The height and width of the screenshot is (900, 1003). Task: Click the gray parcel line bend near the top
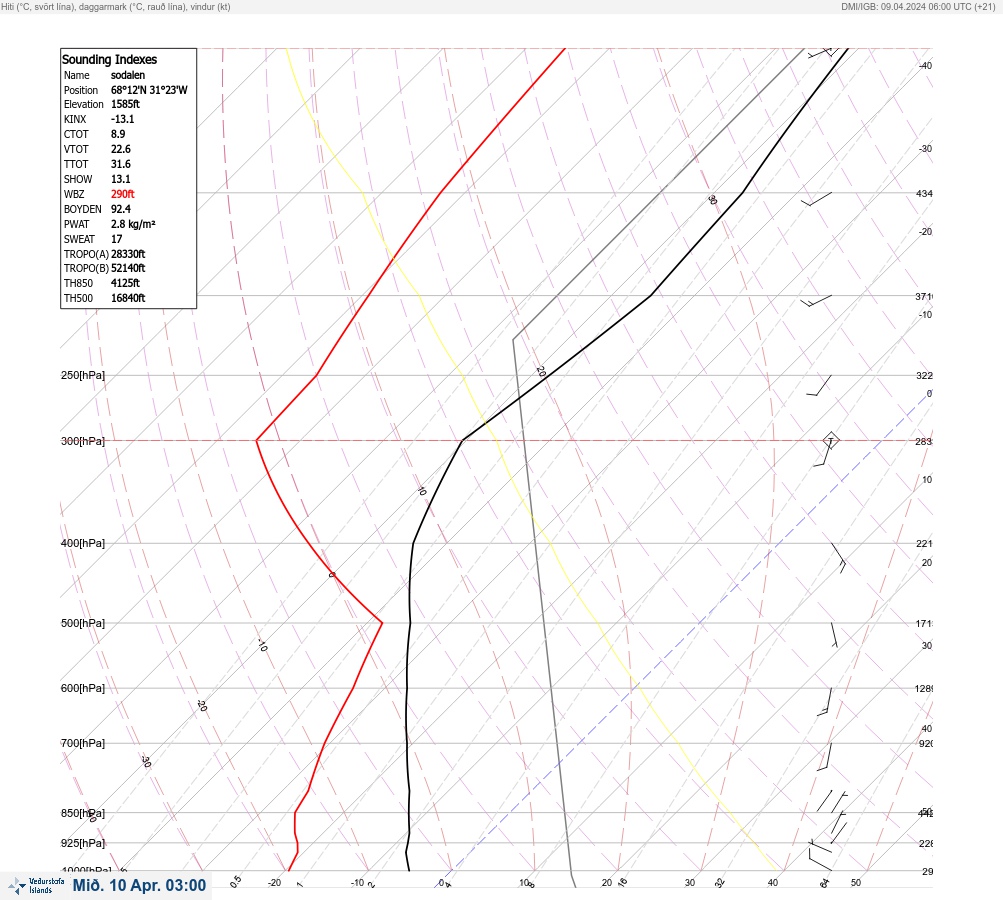pyautogui.click(x=513, y=340)
